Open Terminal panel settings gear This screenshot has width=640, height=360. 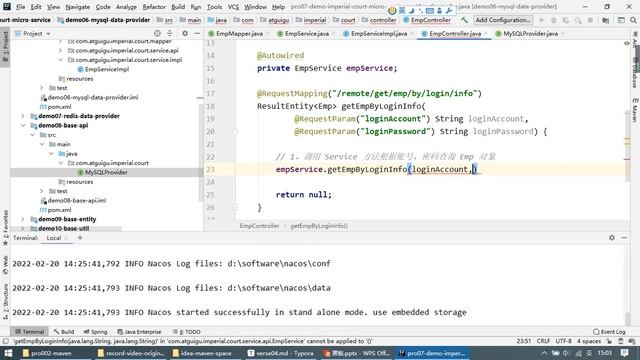(x=611, y=238)
